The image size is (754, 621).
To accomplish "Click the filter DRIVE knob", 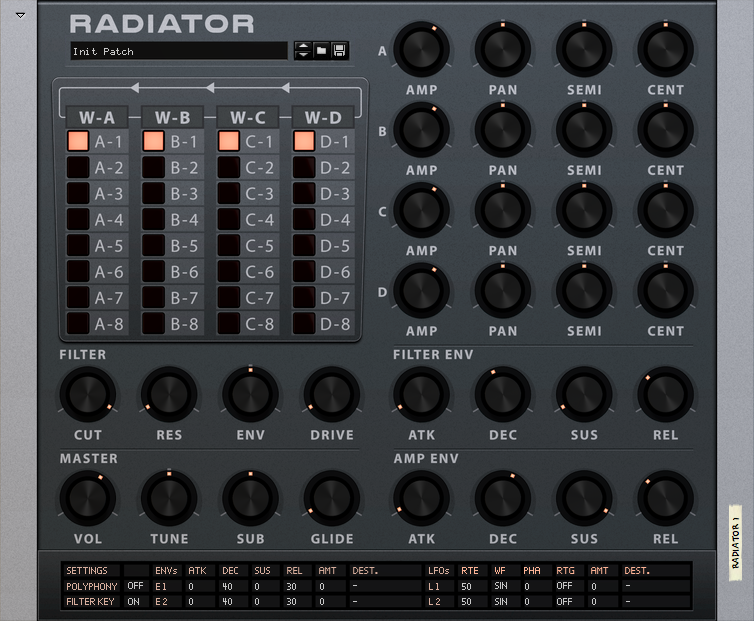I will [332, 394].
